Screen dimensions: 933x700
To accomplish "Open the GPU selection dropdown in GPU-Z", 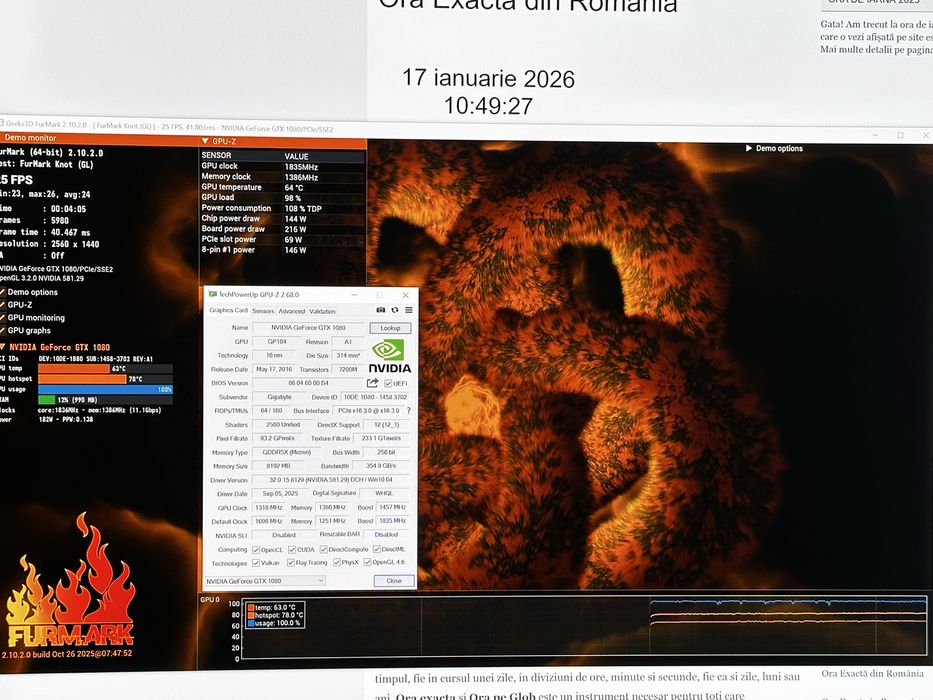I will 265,580.
